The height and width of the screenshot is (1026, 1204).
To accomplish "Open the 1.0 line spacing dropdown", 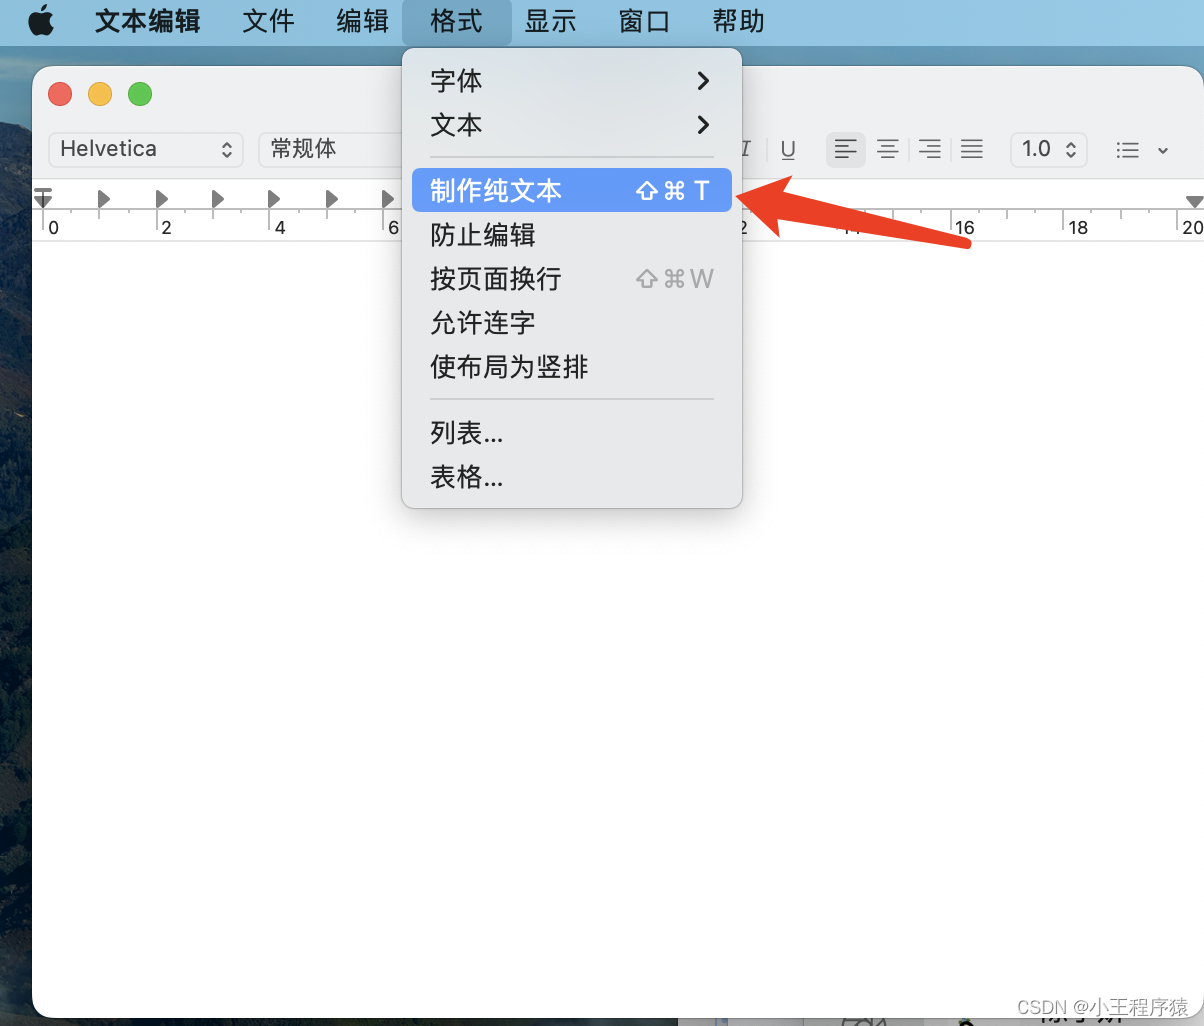I will click(x=1049, y=150).
